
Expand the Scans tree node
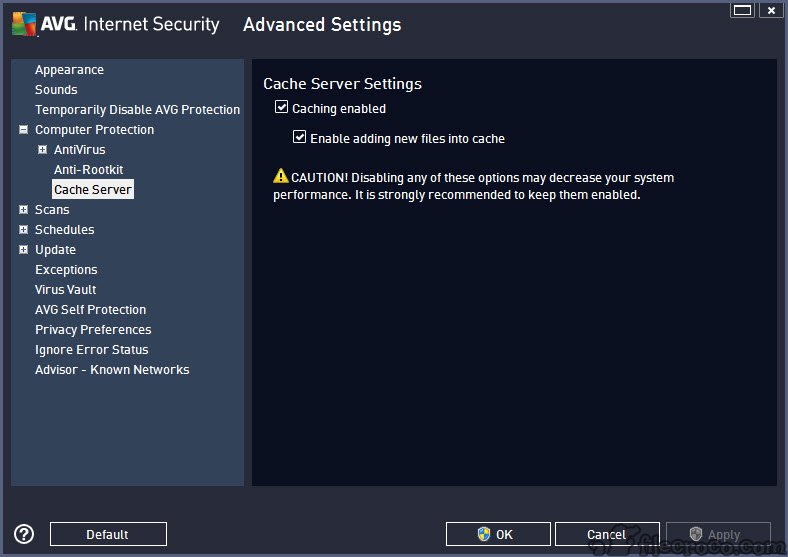23,210
